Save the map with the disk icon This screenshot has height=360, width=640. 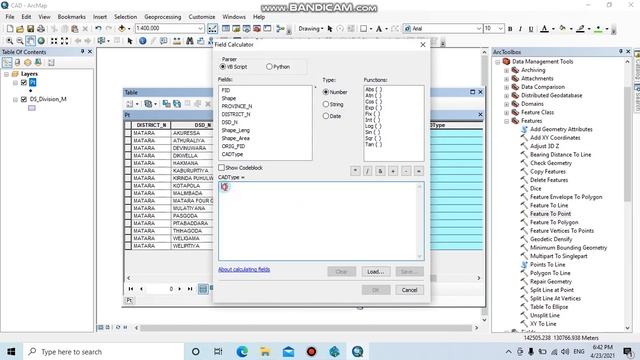click(30, 29)
